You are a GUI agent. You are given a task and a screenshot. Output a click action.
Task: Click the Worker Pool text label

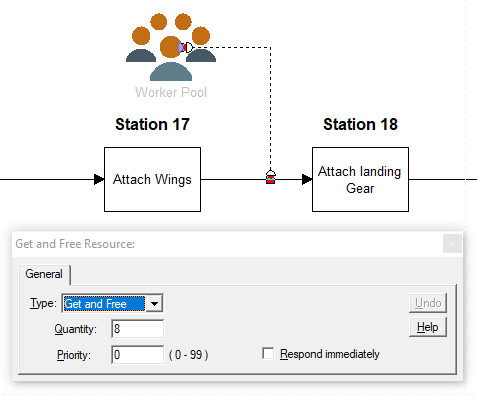click(171, 92)
